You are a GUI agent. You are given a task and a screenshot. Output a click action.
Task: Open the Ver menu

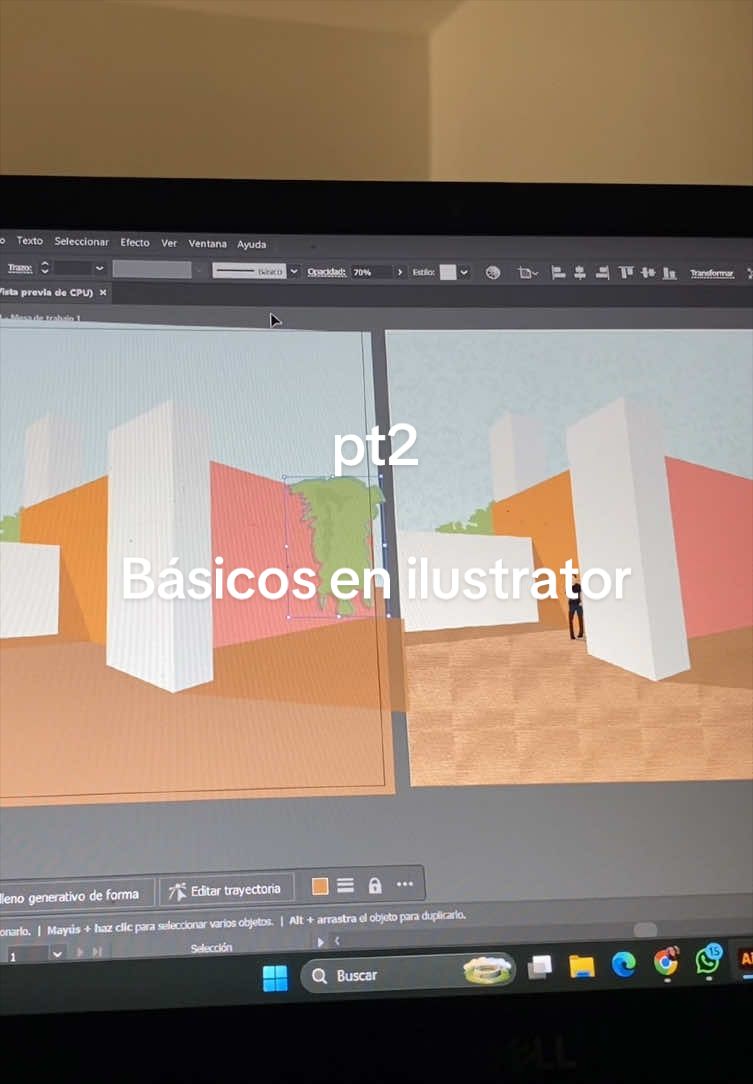click(169, 243)
